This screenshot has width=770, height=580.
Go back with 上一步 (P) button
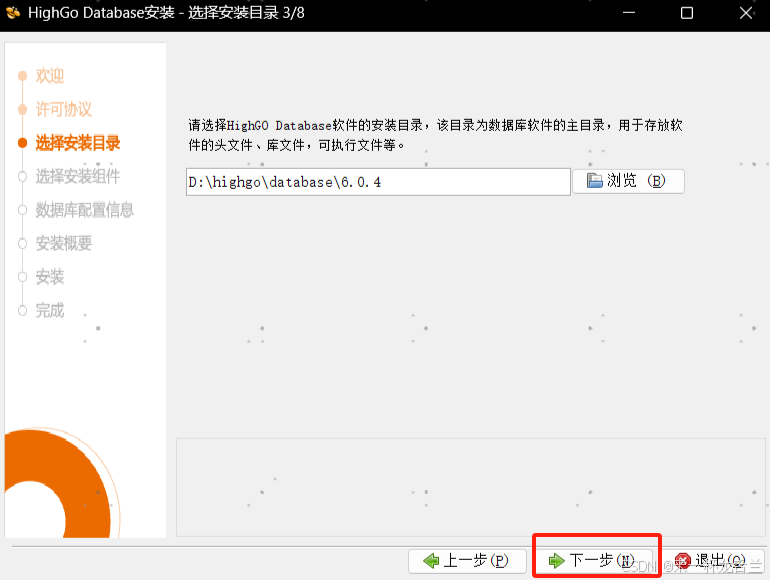(x=467, y=560)
